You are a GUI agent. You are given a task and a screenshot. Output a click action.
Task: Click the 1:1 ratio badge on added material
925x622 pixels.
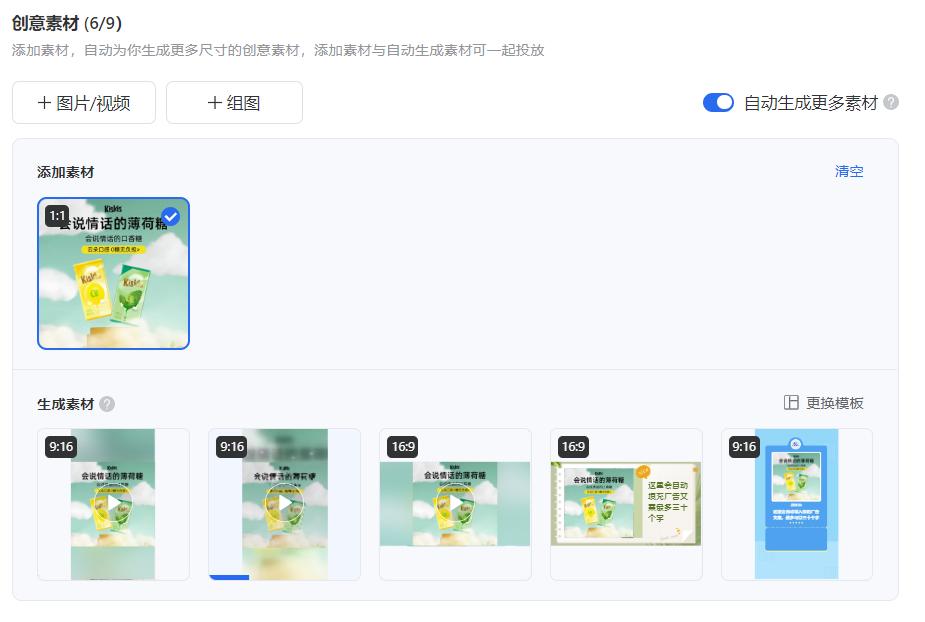coord(56,214)
